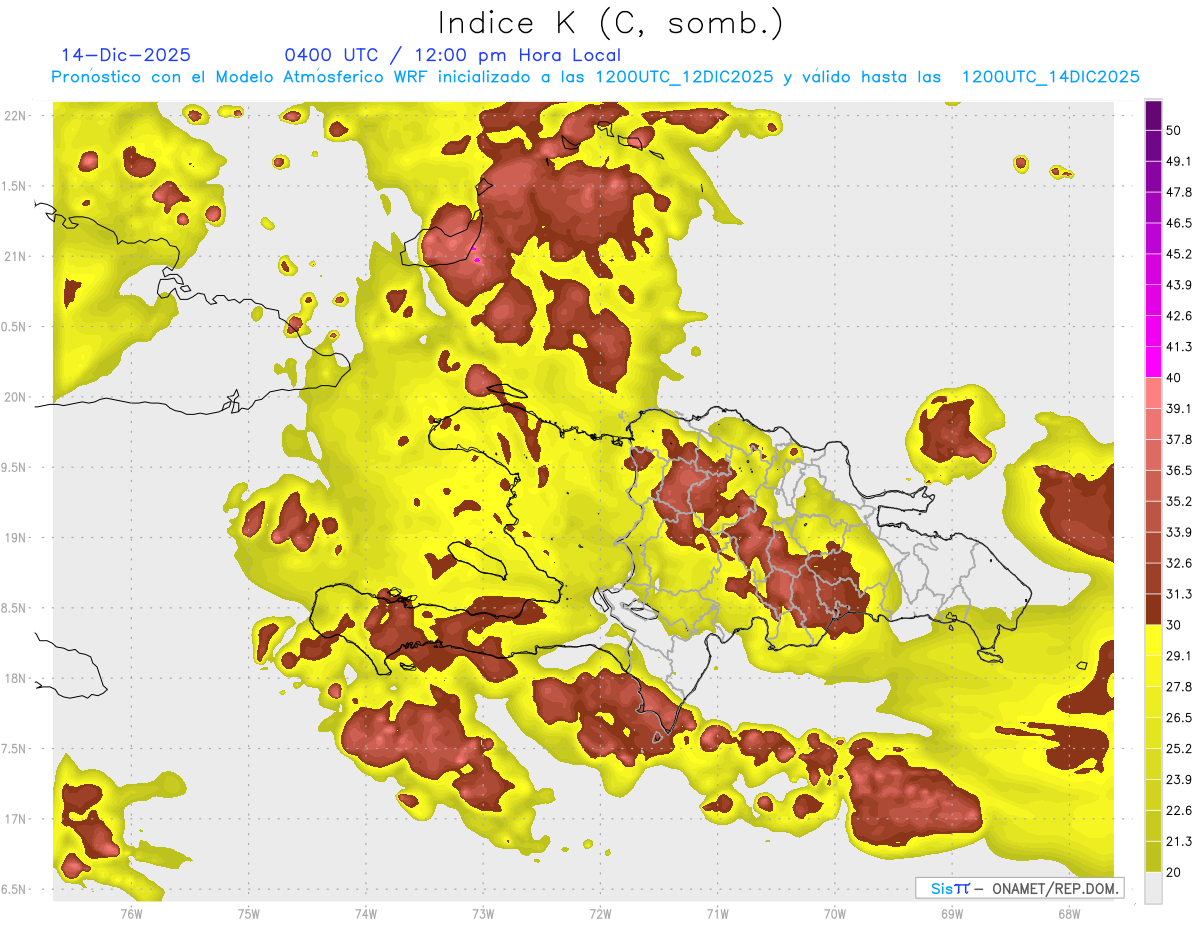Image resolution: width=1200 pixels, height=927 pixels.
Task: Click the "1.5N" latitude axis label
Action: pos(15,186)
